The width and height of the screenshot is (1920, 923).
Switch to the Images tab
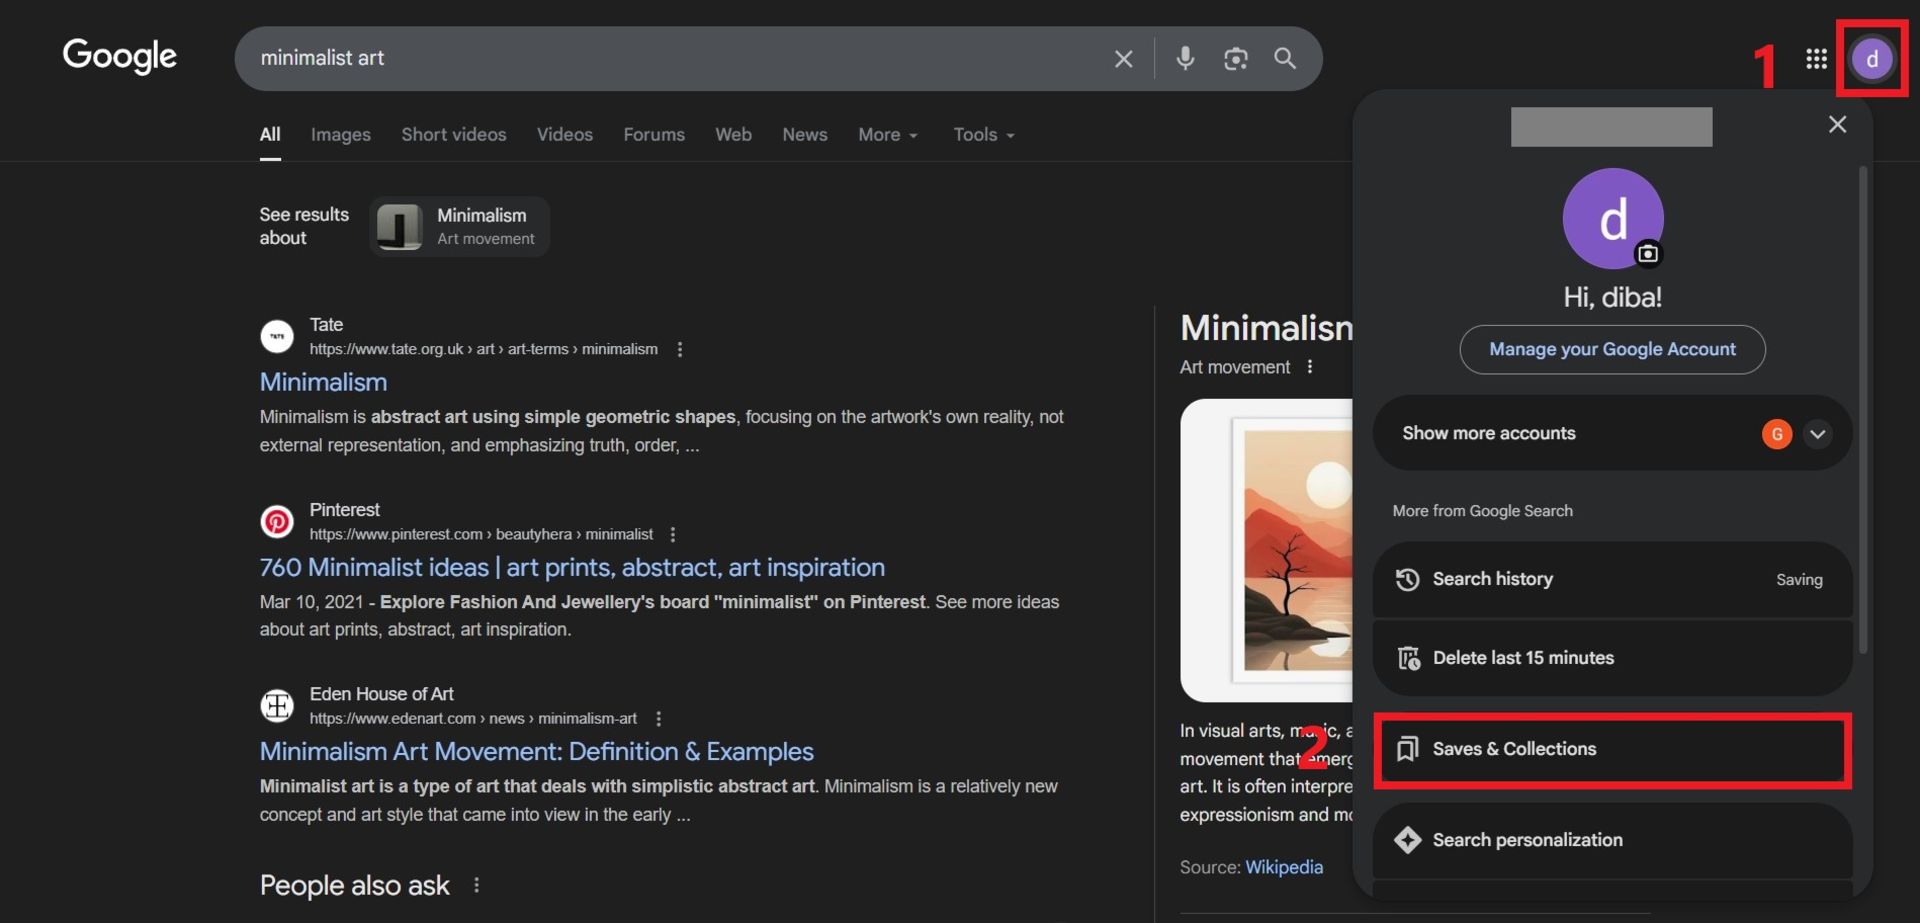(340, 135)
